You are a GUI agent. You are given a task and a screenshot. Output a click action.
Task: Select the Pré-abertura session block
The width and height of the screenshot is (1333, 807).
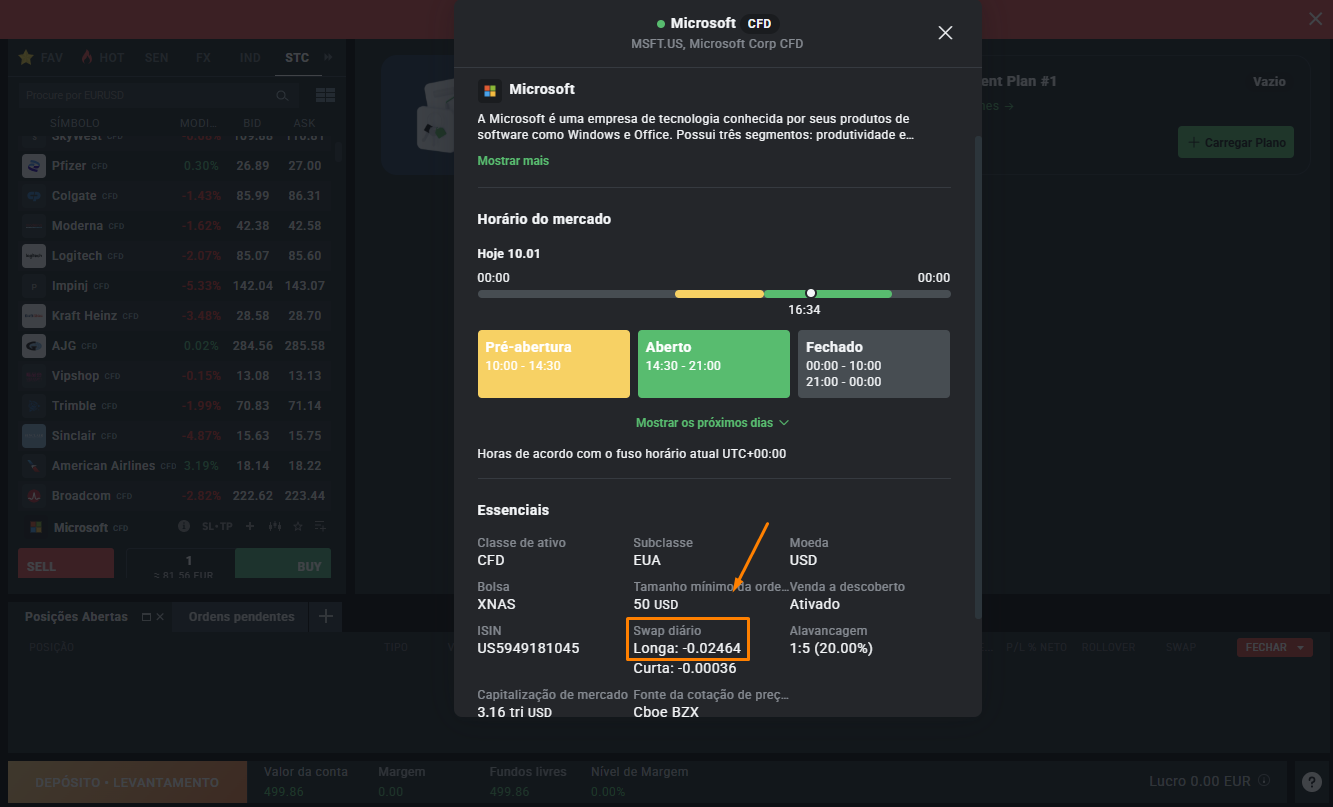[x=554, y=364]
